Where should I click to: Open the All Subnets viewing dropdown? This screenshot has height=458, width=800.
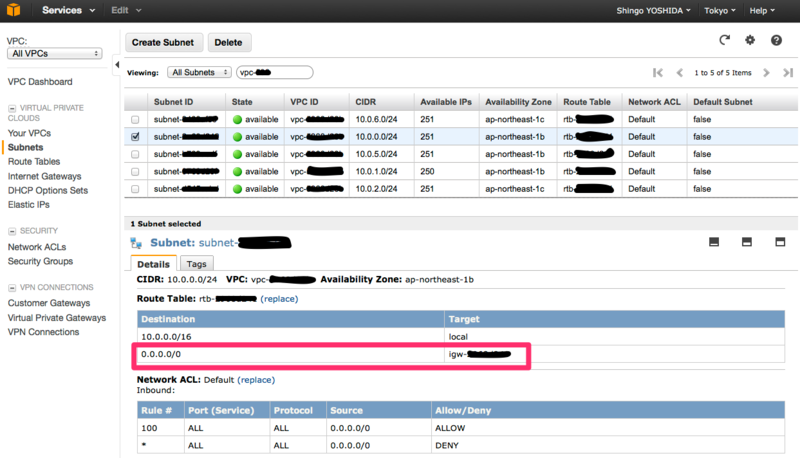click(199, 72)
